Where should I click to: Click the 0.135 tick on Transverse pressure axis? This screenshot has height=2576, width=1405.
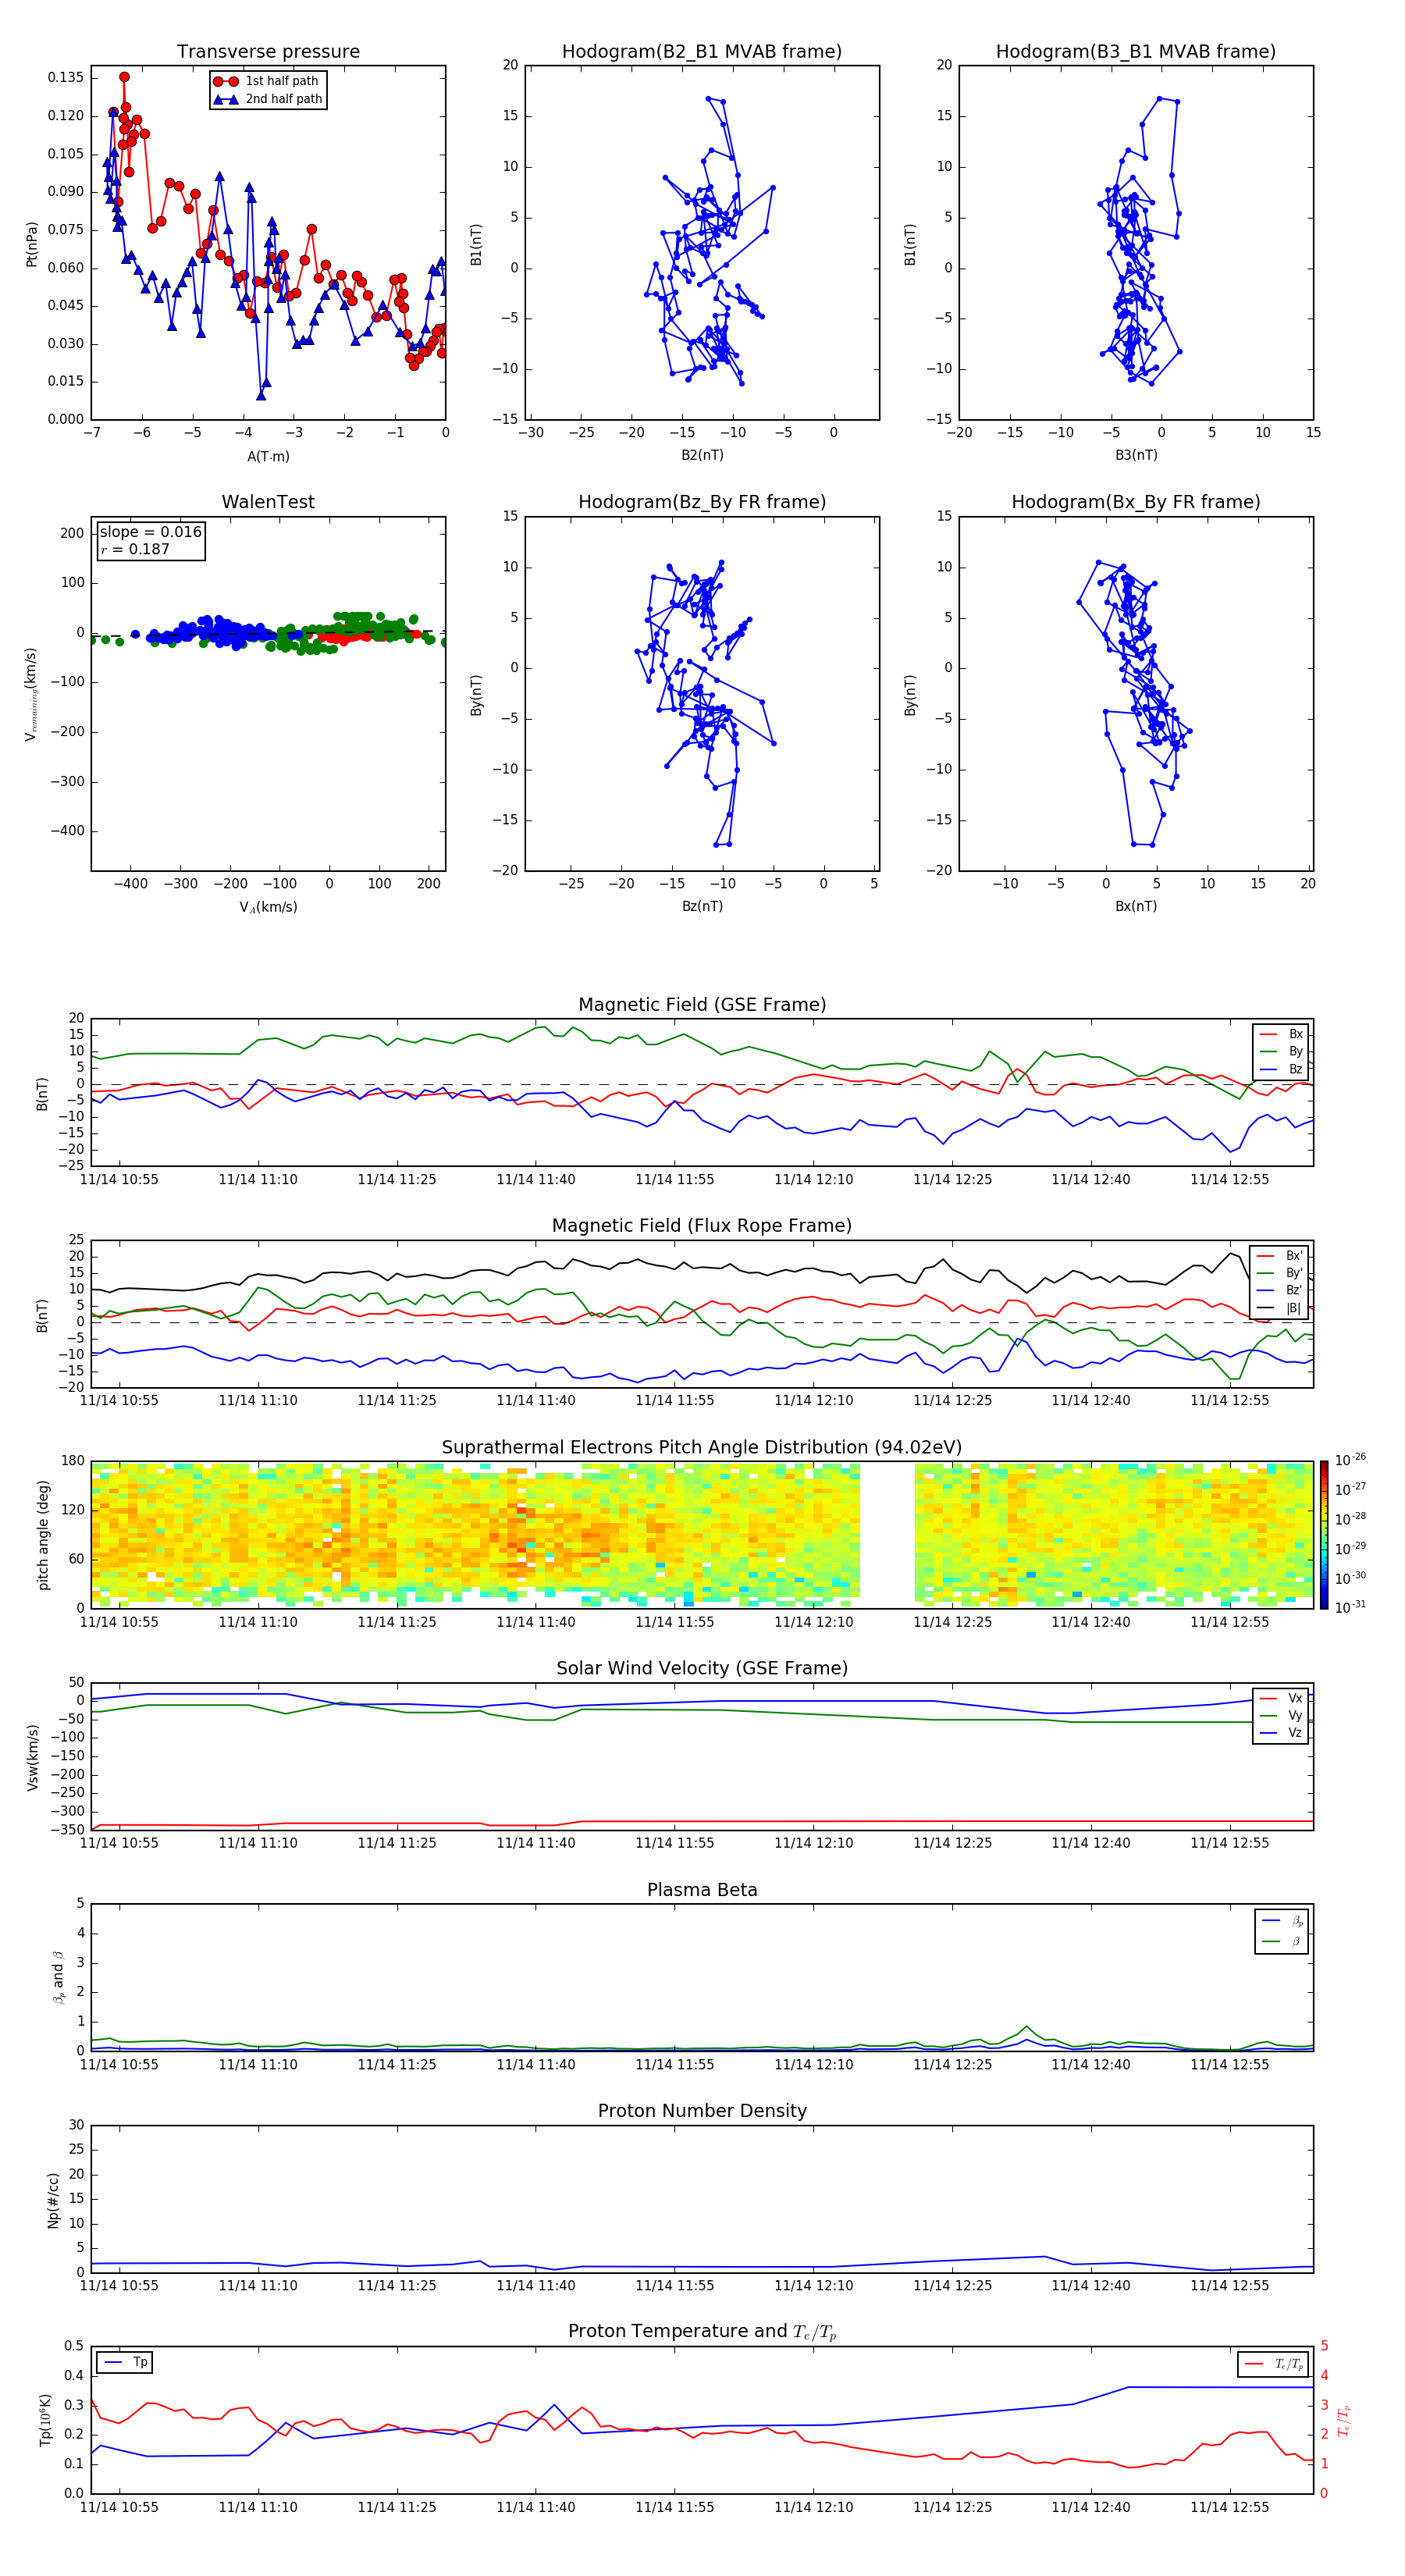[x=66, y=78]
